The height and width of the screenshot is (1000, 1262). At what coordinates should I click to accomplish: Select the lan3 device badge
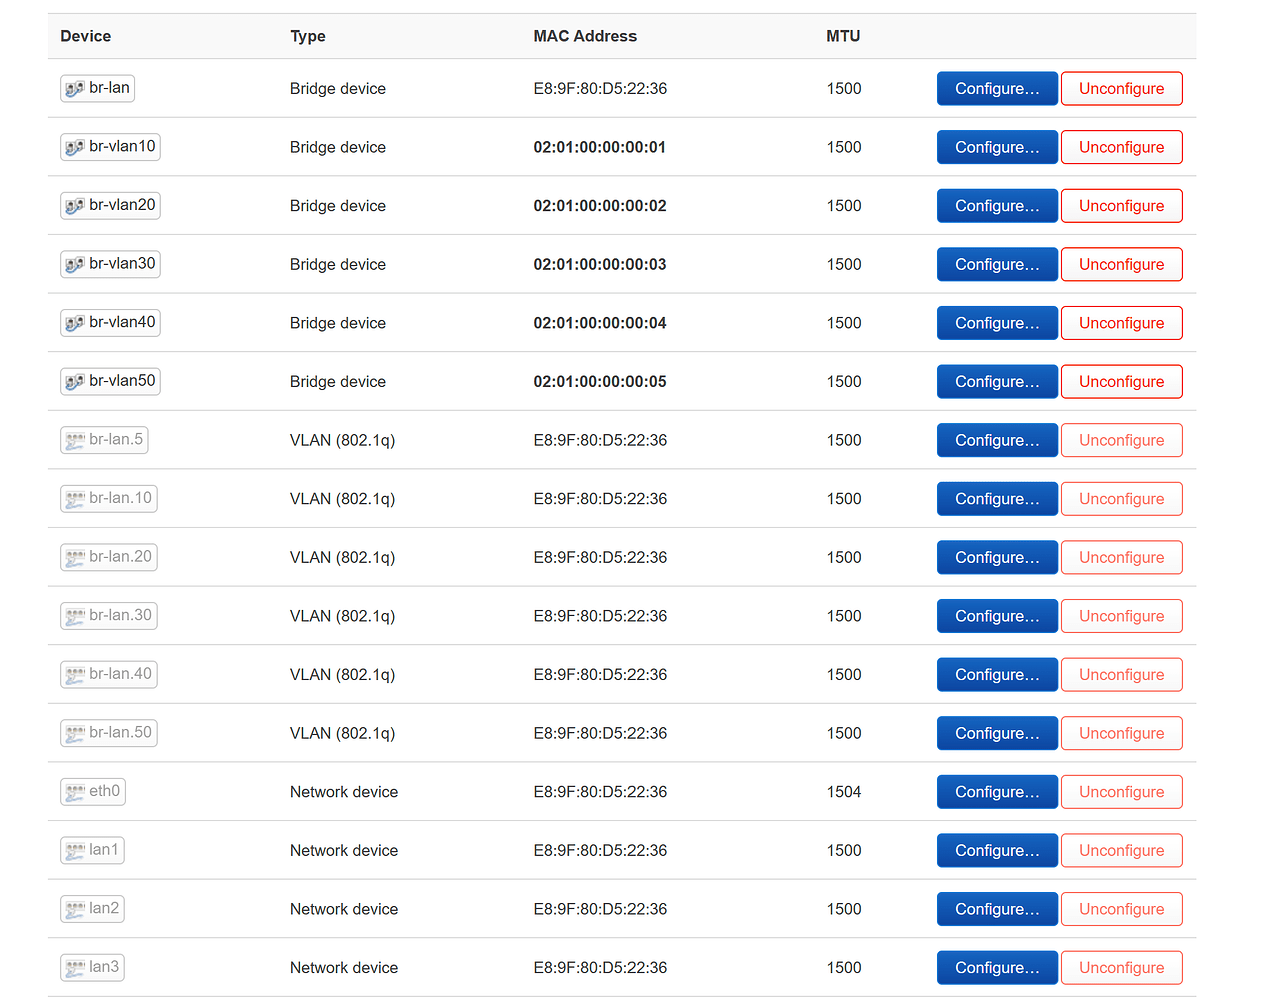click(92, 967)
